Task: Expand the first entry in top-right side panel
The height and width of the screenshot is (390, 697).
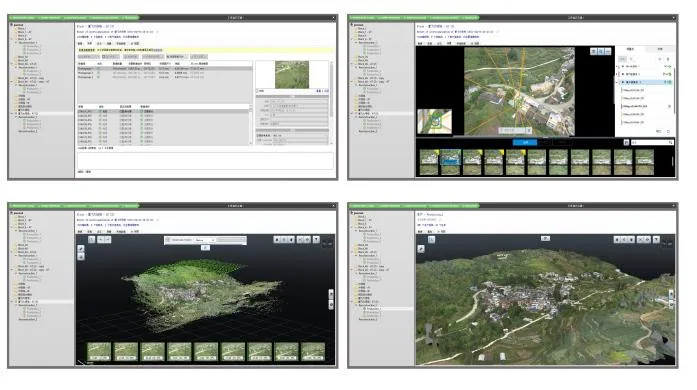Action: pos(617,66)
